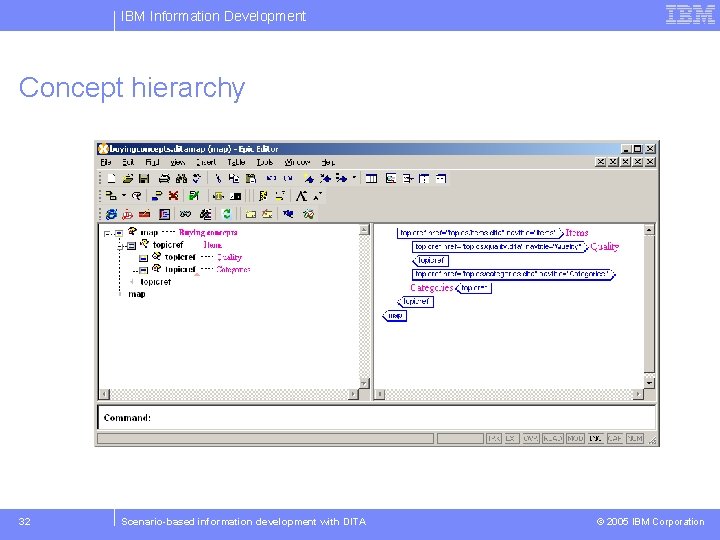This screenshot has width=720, height=540.
Task: Click tree pane horizontal scrollbar left arrow
Action: 105,394
